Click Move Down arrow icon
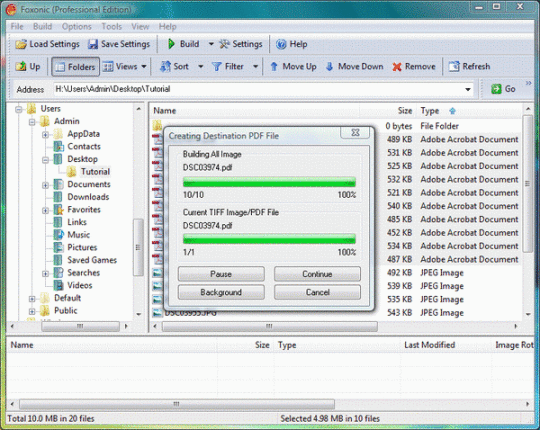This screenshot has width=540, height=430. tap(329, 66)
